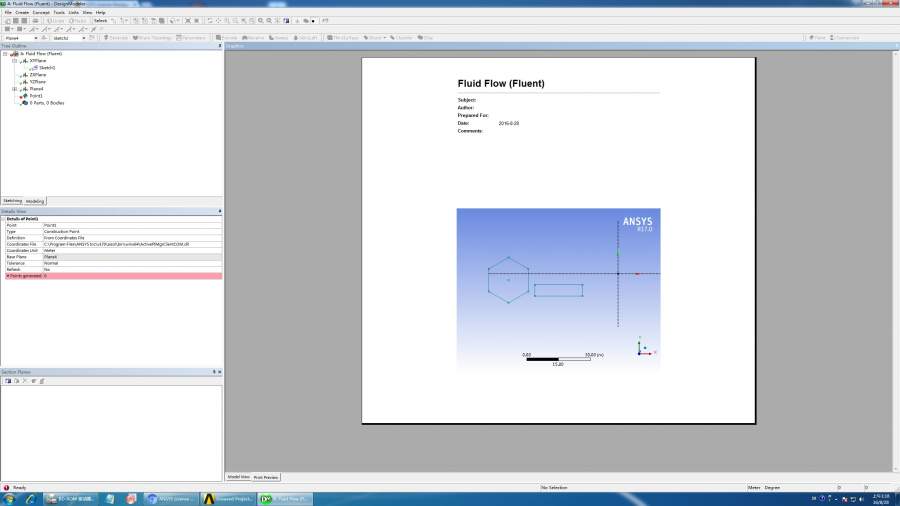Switch to the Model View tab
Image resolution: width=900 pixels, height=506 pixels.
point(238,477)
